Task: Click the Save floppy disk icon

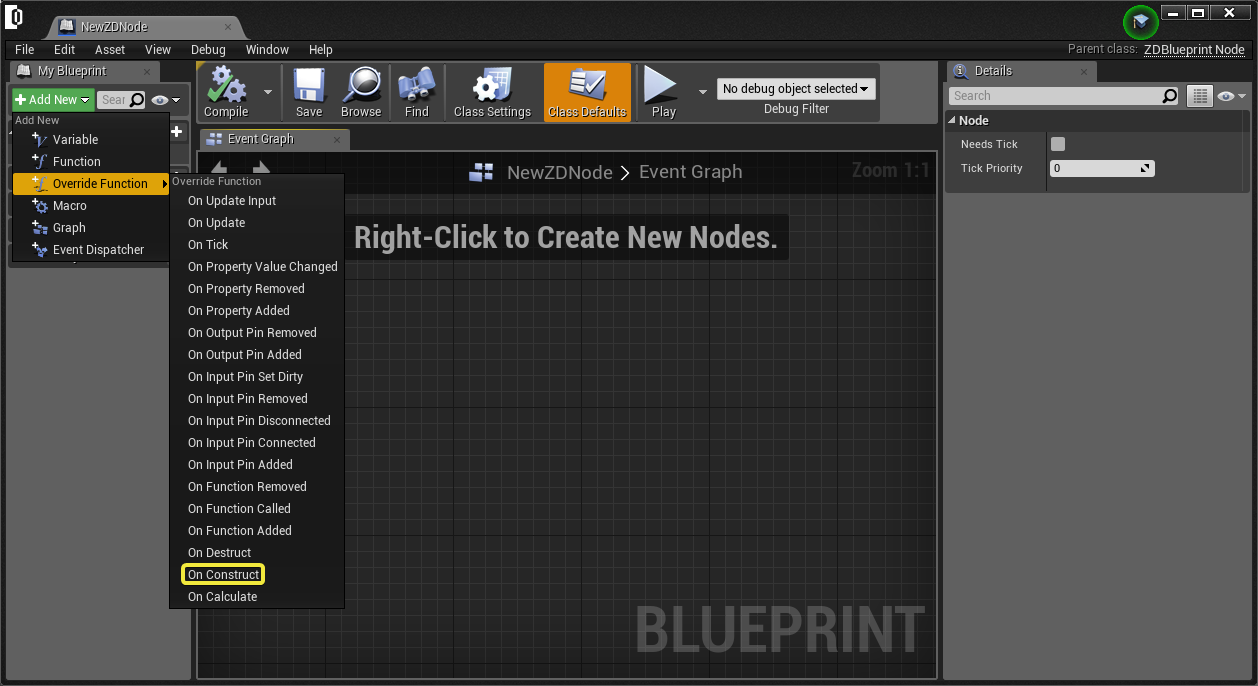Action: pyautogui.click(x=309, y=92)
